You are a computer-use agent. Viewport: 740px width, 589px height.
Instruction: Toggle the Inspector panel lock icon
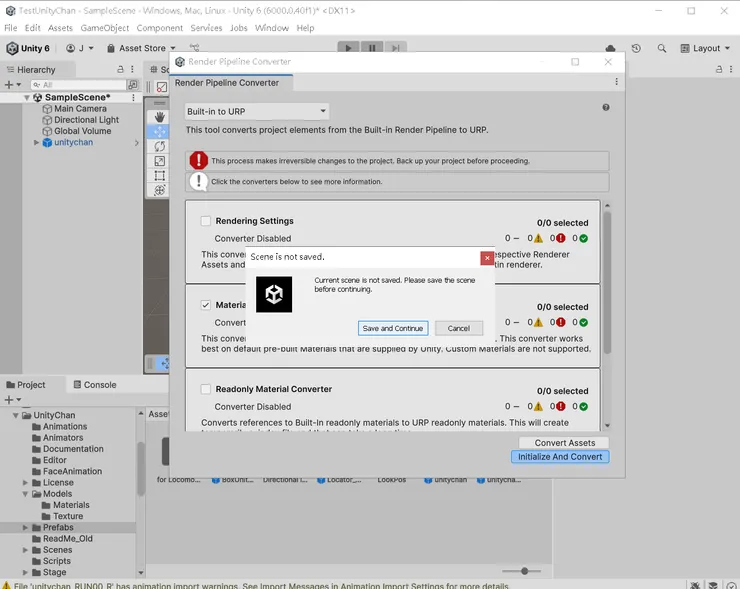(x=719, y=69)
